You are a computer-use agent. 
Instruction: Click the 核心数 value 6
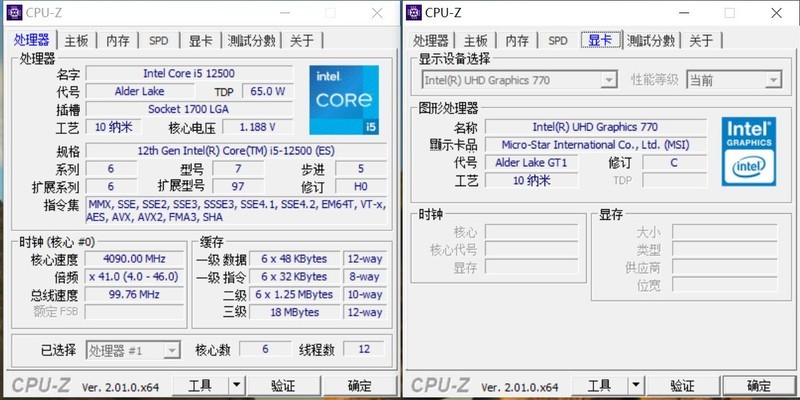(x=265, y=349)
